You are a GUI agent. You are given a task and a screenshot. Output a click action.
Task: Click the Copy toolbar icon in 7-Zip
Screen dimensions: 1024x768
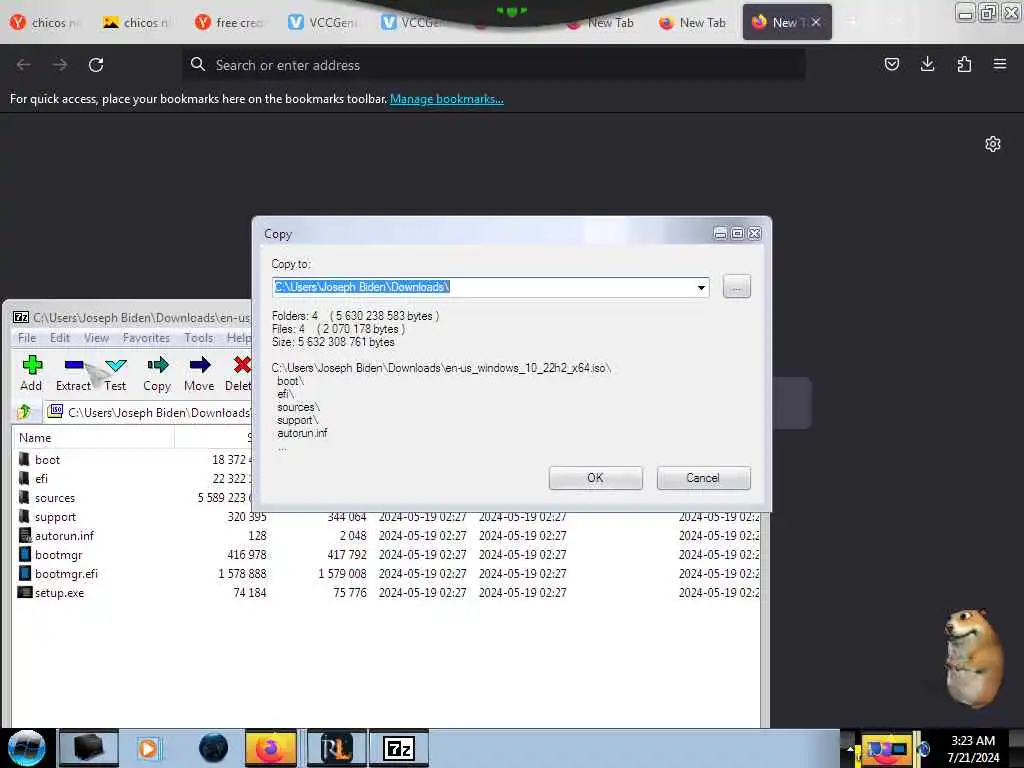point(157,365)
